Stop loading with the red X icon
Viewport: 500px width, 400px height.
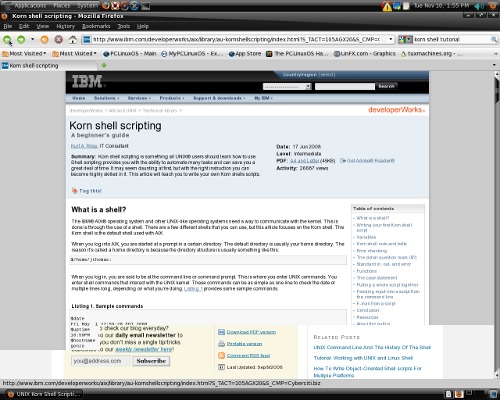pos(59,40)
